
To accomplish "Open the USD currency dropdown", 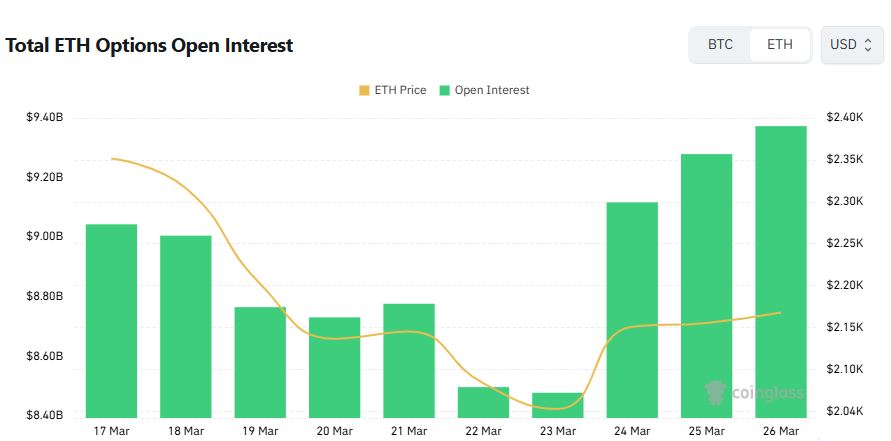I will click(852, 45).
